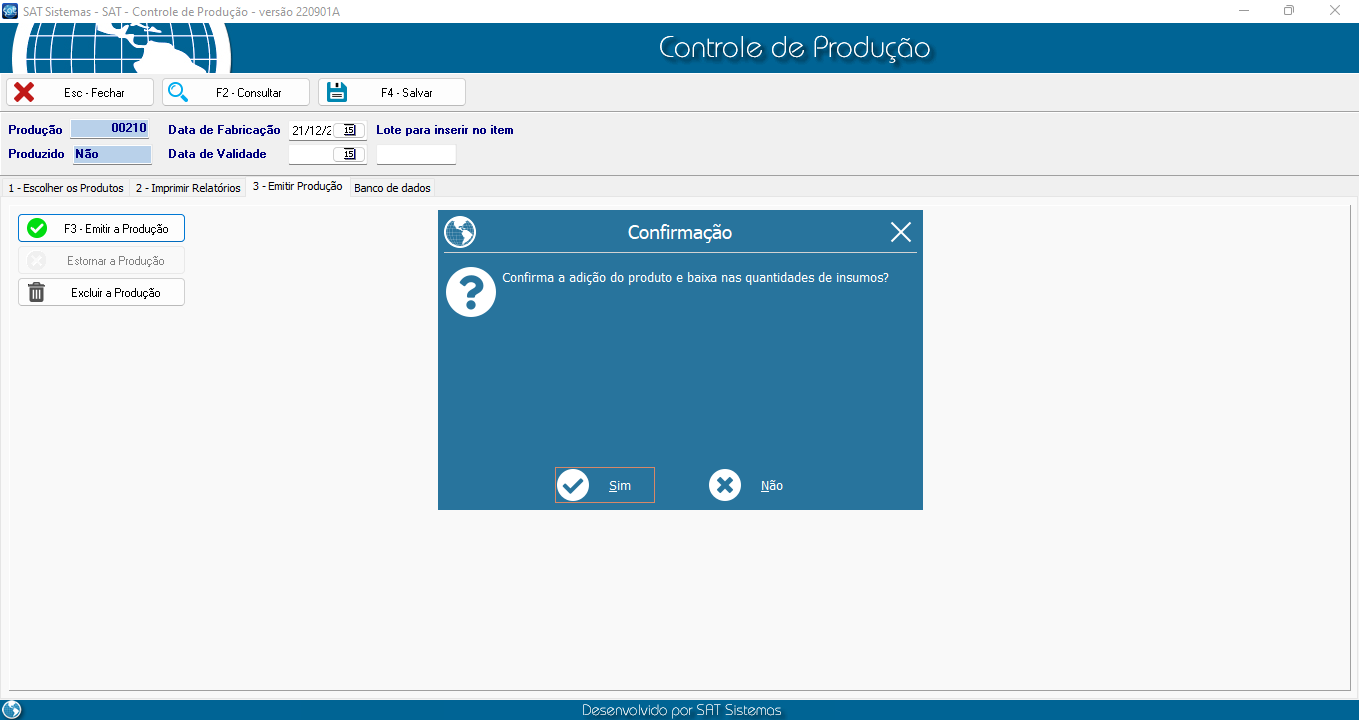Screen dimensions: 1359x720
Task: Confirm with the Sim button label
Action: (x=620, y=486)
